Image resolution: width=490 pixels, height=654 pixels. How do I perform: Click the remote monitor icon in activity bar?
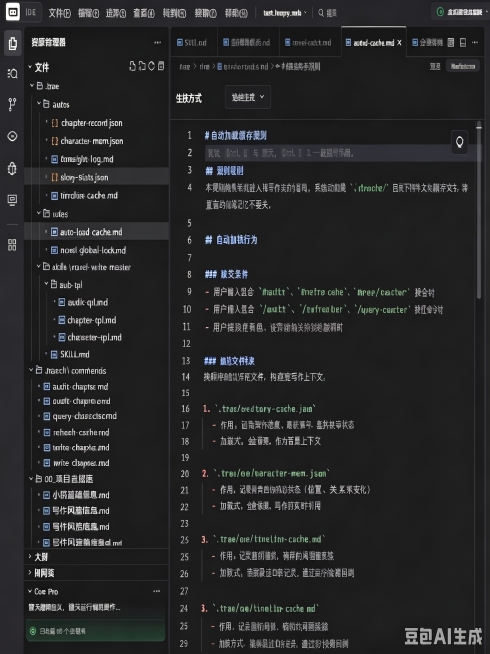13,200
